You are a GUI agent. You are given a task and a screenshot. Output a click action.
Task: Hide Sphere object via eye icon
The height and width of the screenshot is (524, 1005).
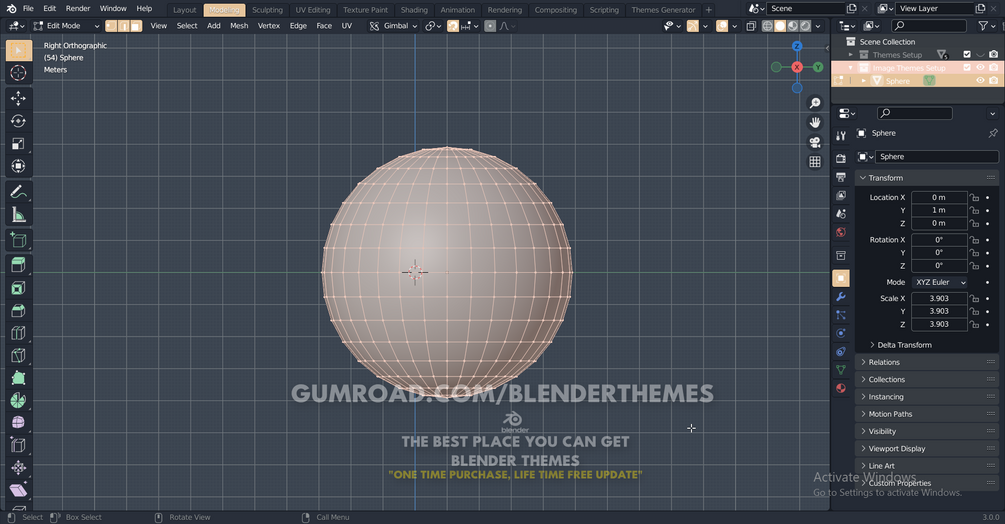(x=980, y=81)
